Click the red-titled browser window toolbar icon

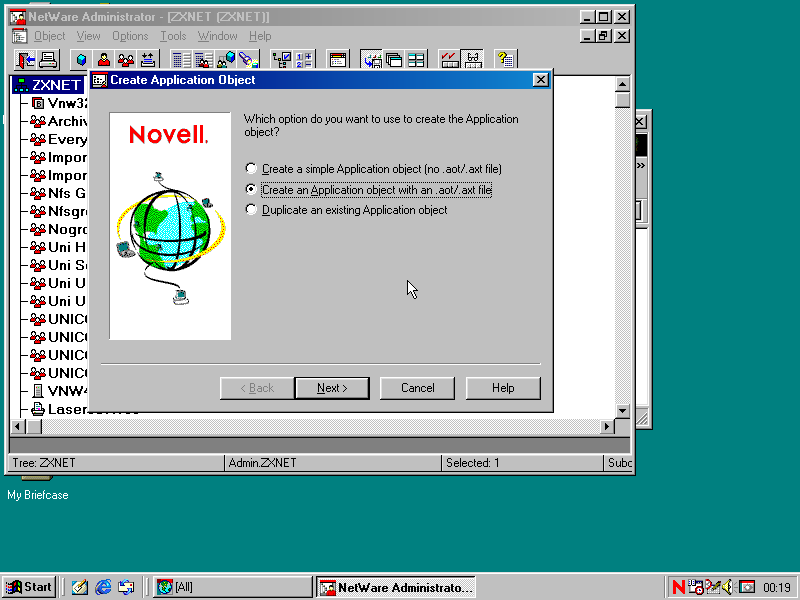tap(337, 60)
